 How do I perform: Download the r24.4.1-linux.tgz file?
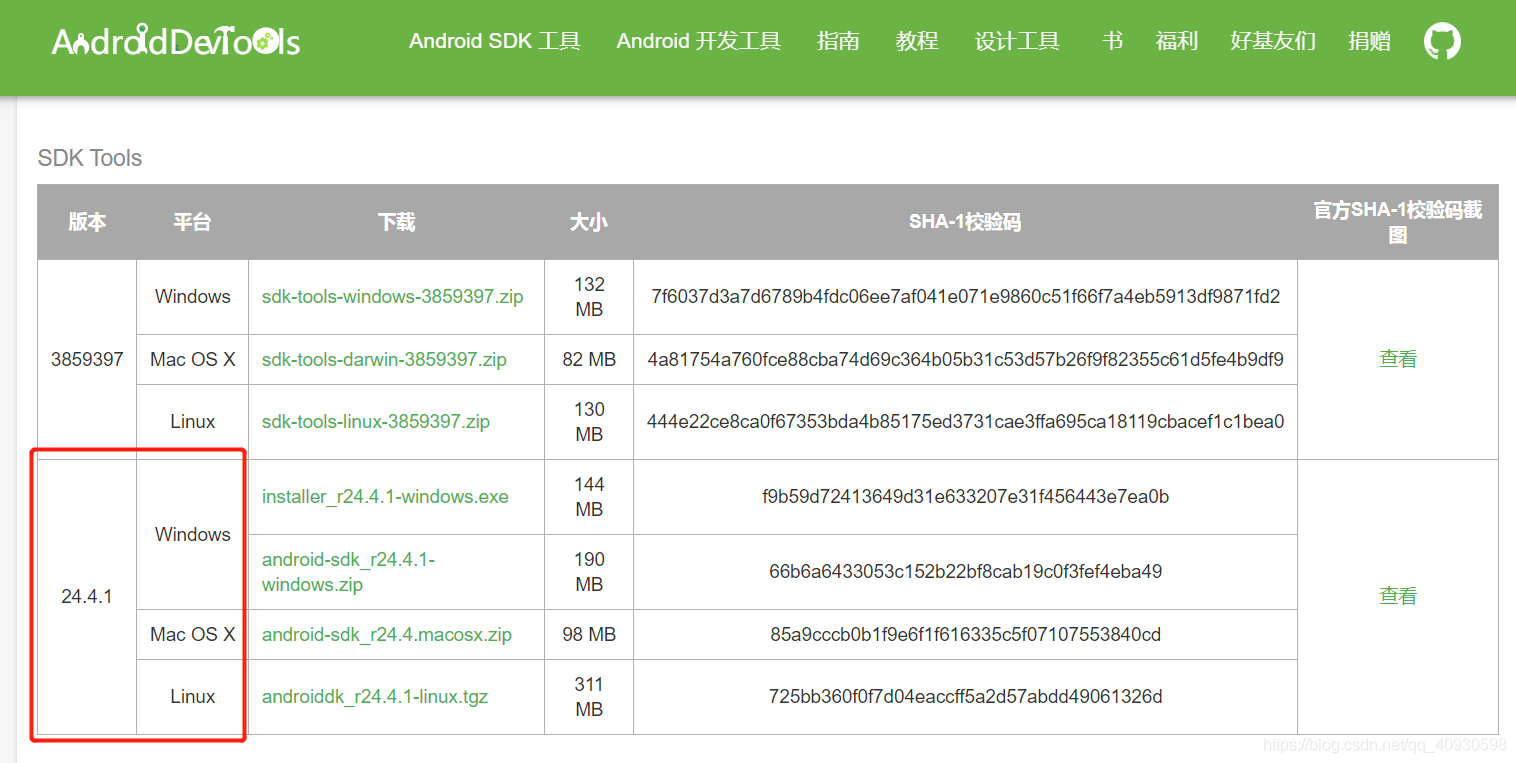pos(375,697)
